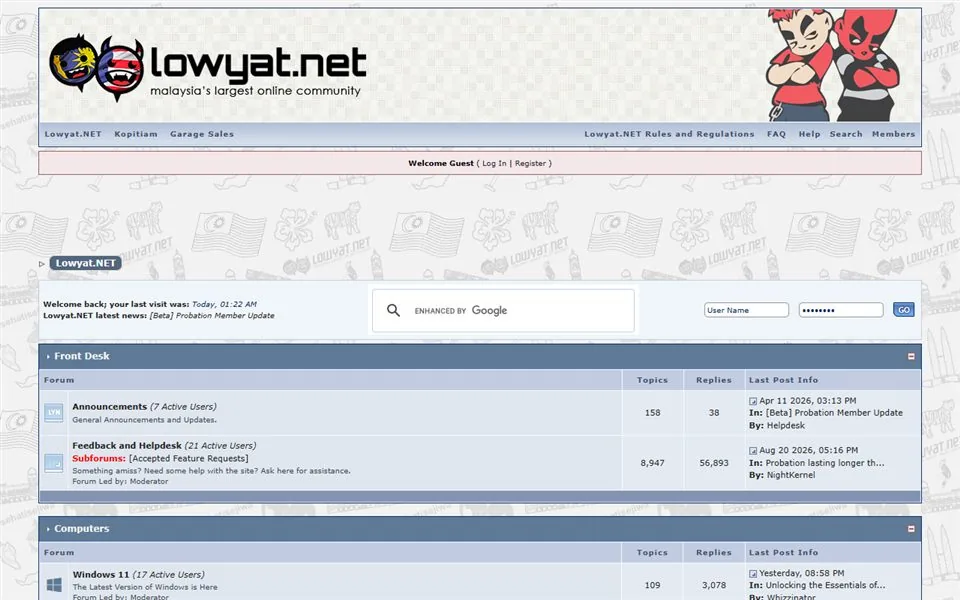Image resolution: width=960 pixels, height=600 pixels.
Task: Collapse the Computers category
Action: 911,529
